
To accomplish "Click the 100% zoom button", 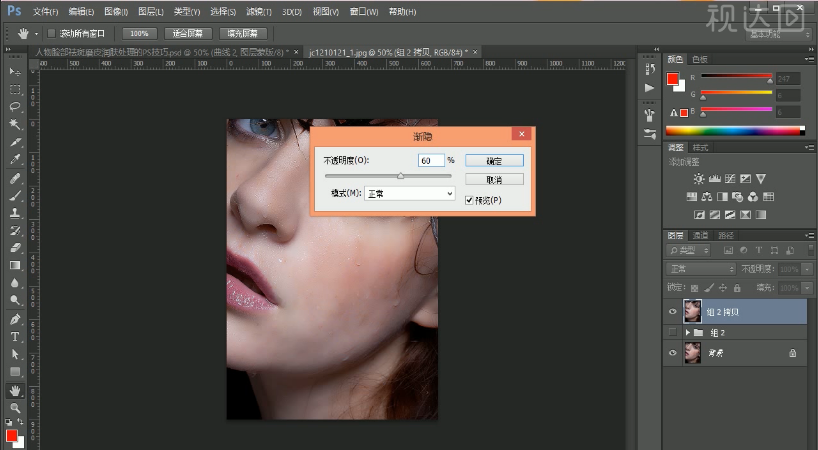I will 139,33.
